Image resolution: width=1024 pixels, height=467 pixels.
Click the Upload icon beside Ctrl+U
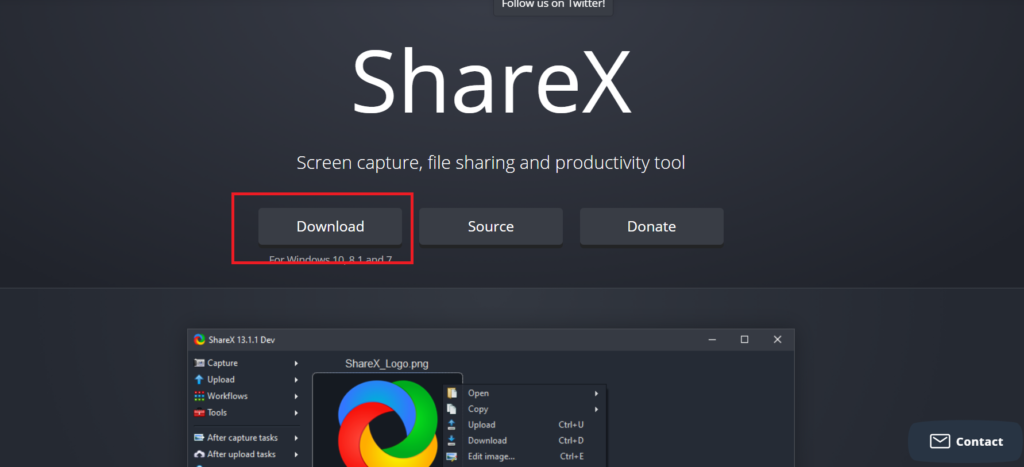click(x=452, y=425)
